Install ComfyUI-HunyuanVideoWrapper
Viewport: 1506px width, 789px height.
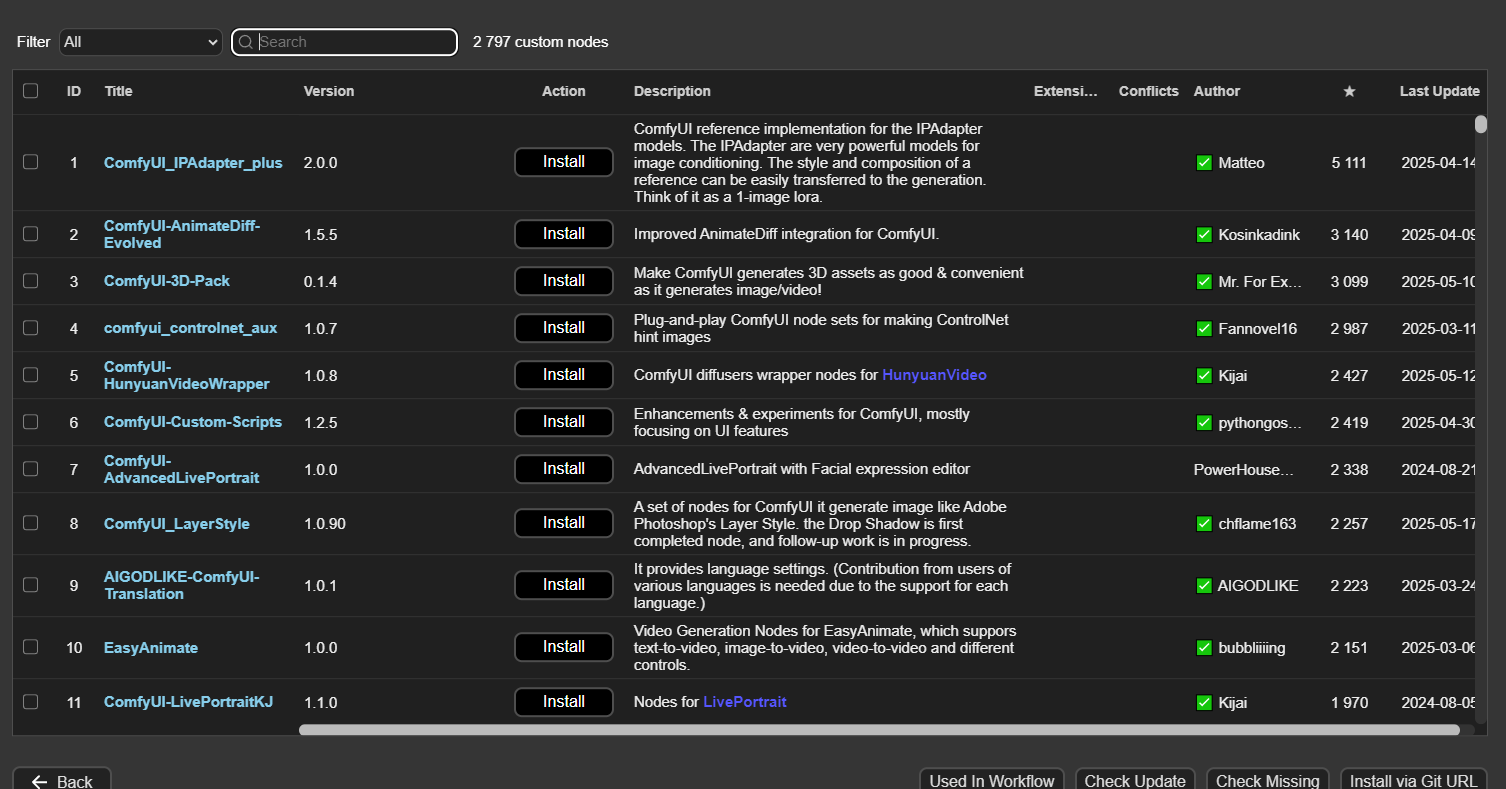[564, 375]
